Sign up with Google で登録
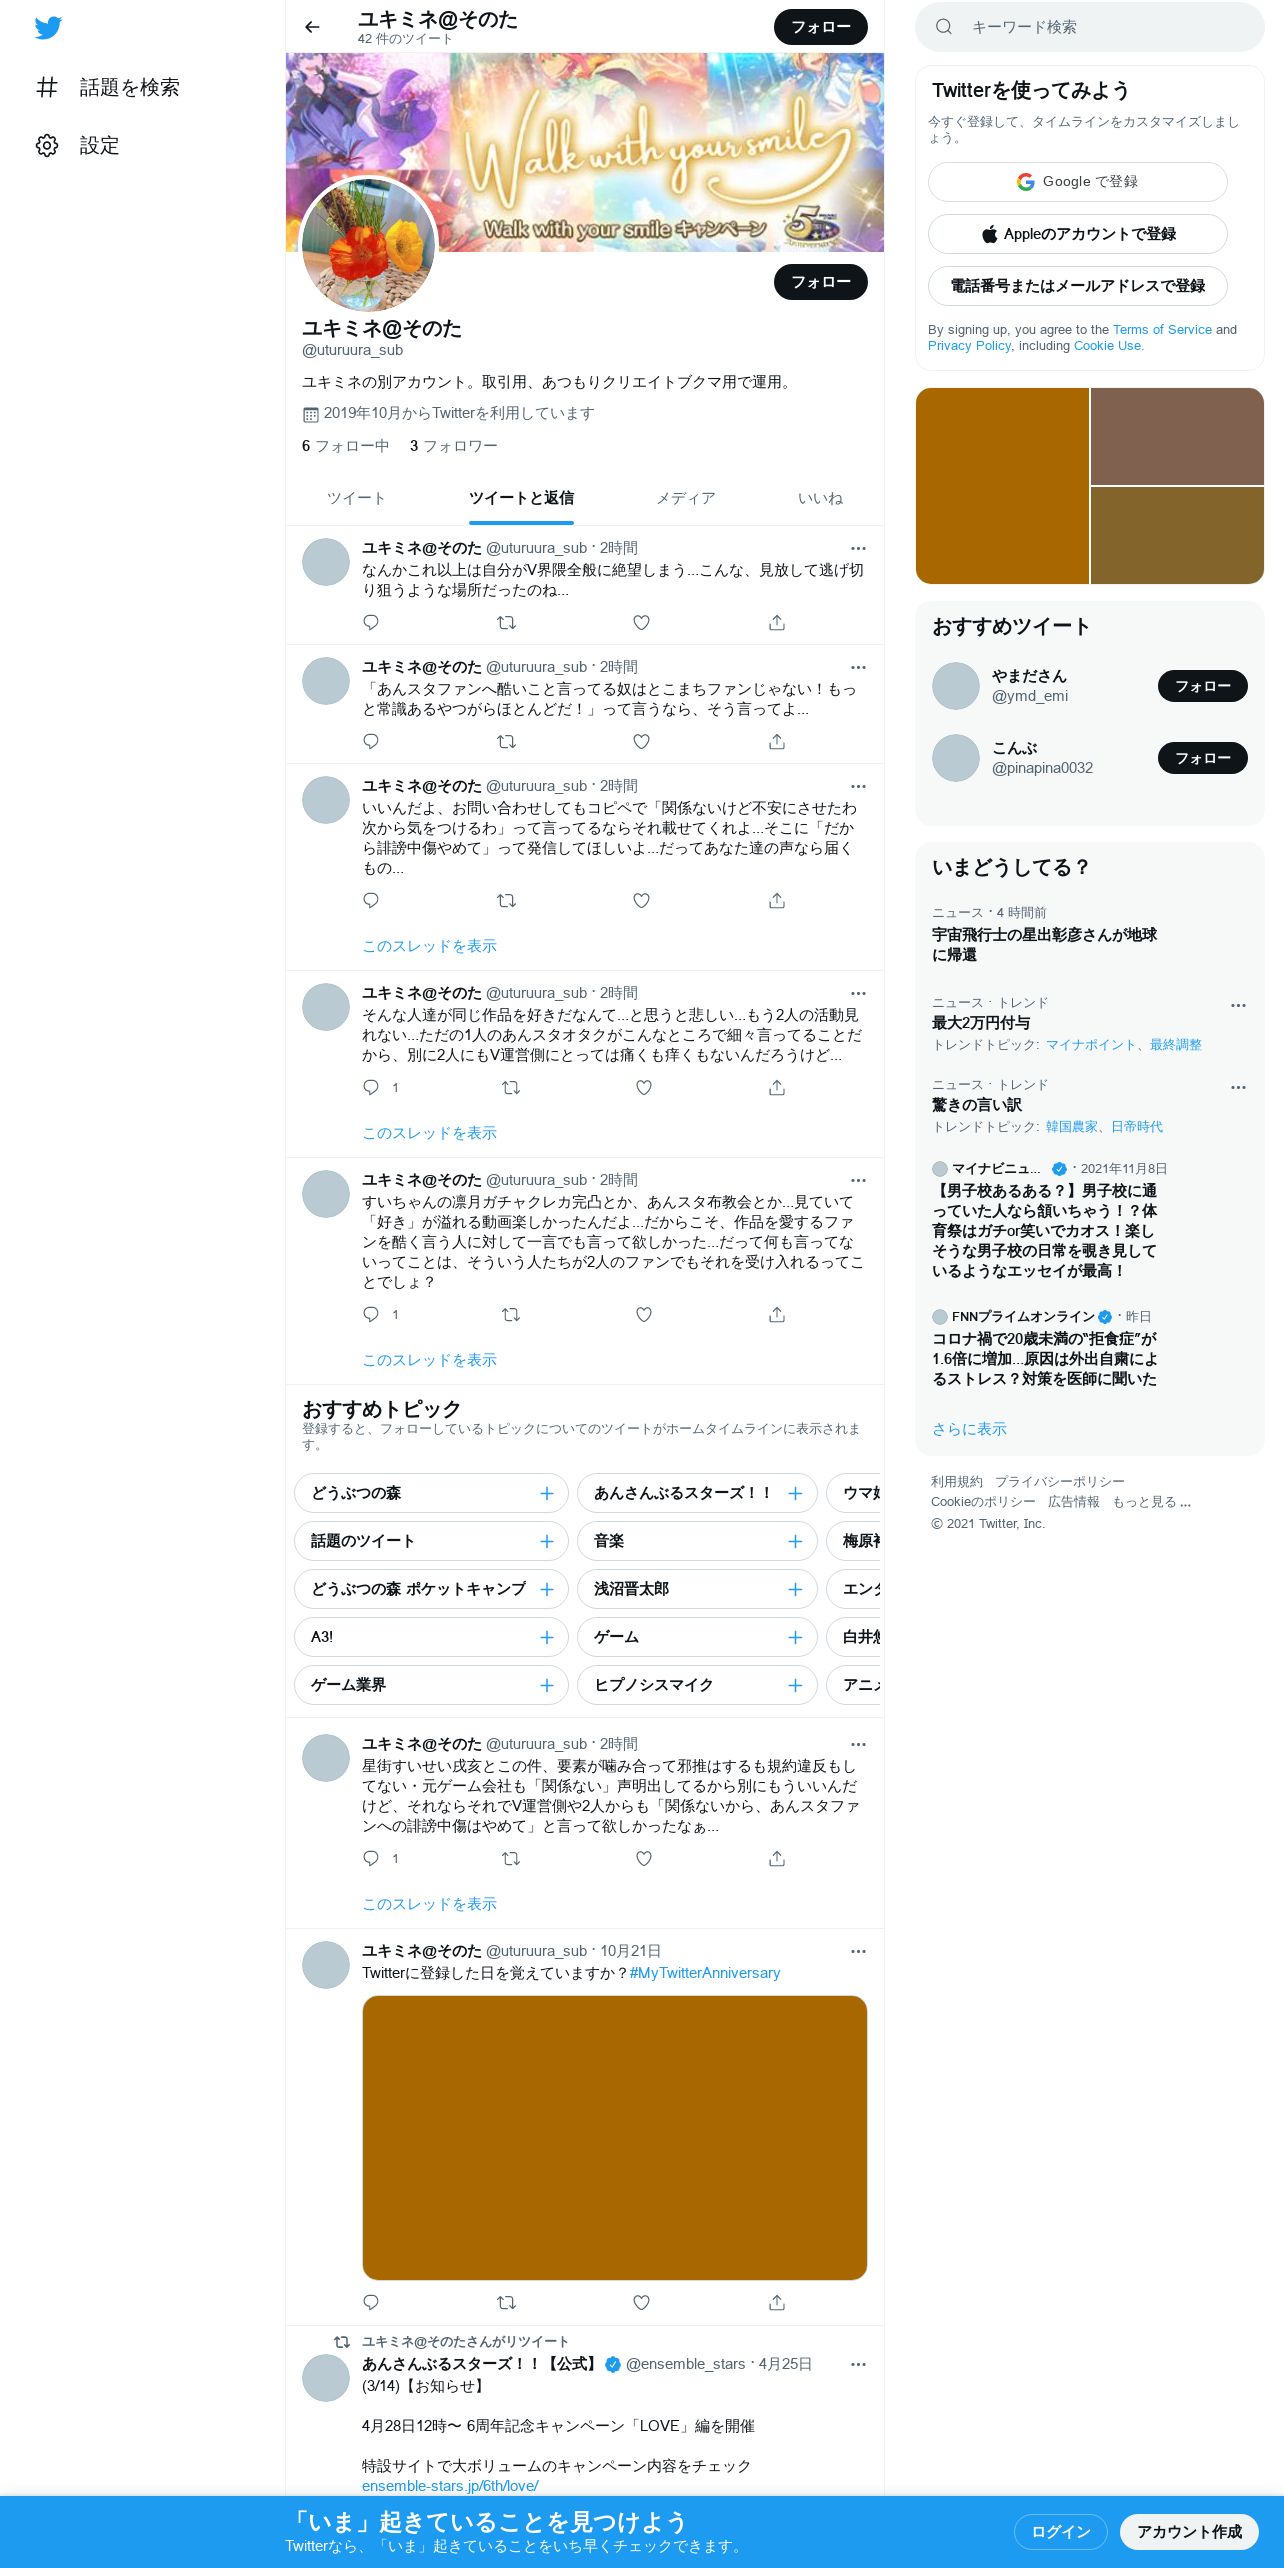The width and height of the screenshot is (1284, 2568). click(1078, 182)
